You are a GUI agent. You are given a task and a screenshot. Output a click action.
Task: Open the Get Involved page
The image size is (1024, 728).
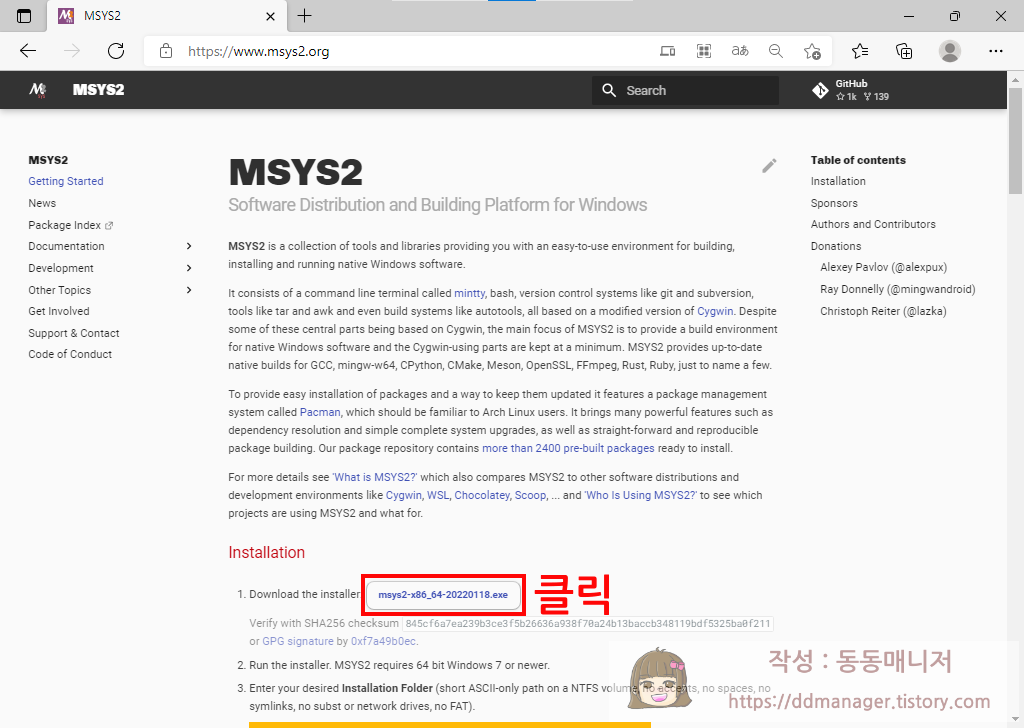(59, 311)
